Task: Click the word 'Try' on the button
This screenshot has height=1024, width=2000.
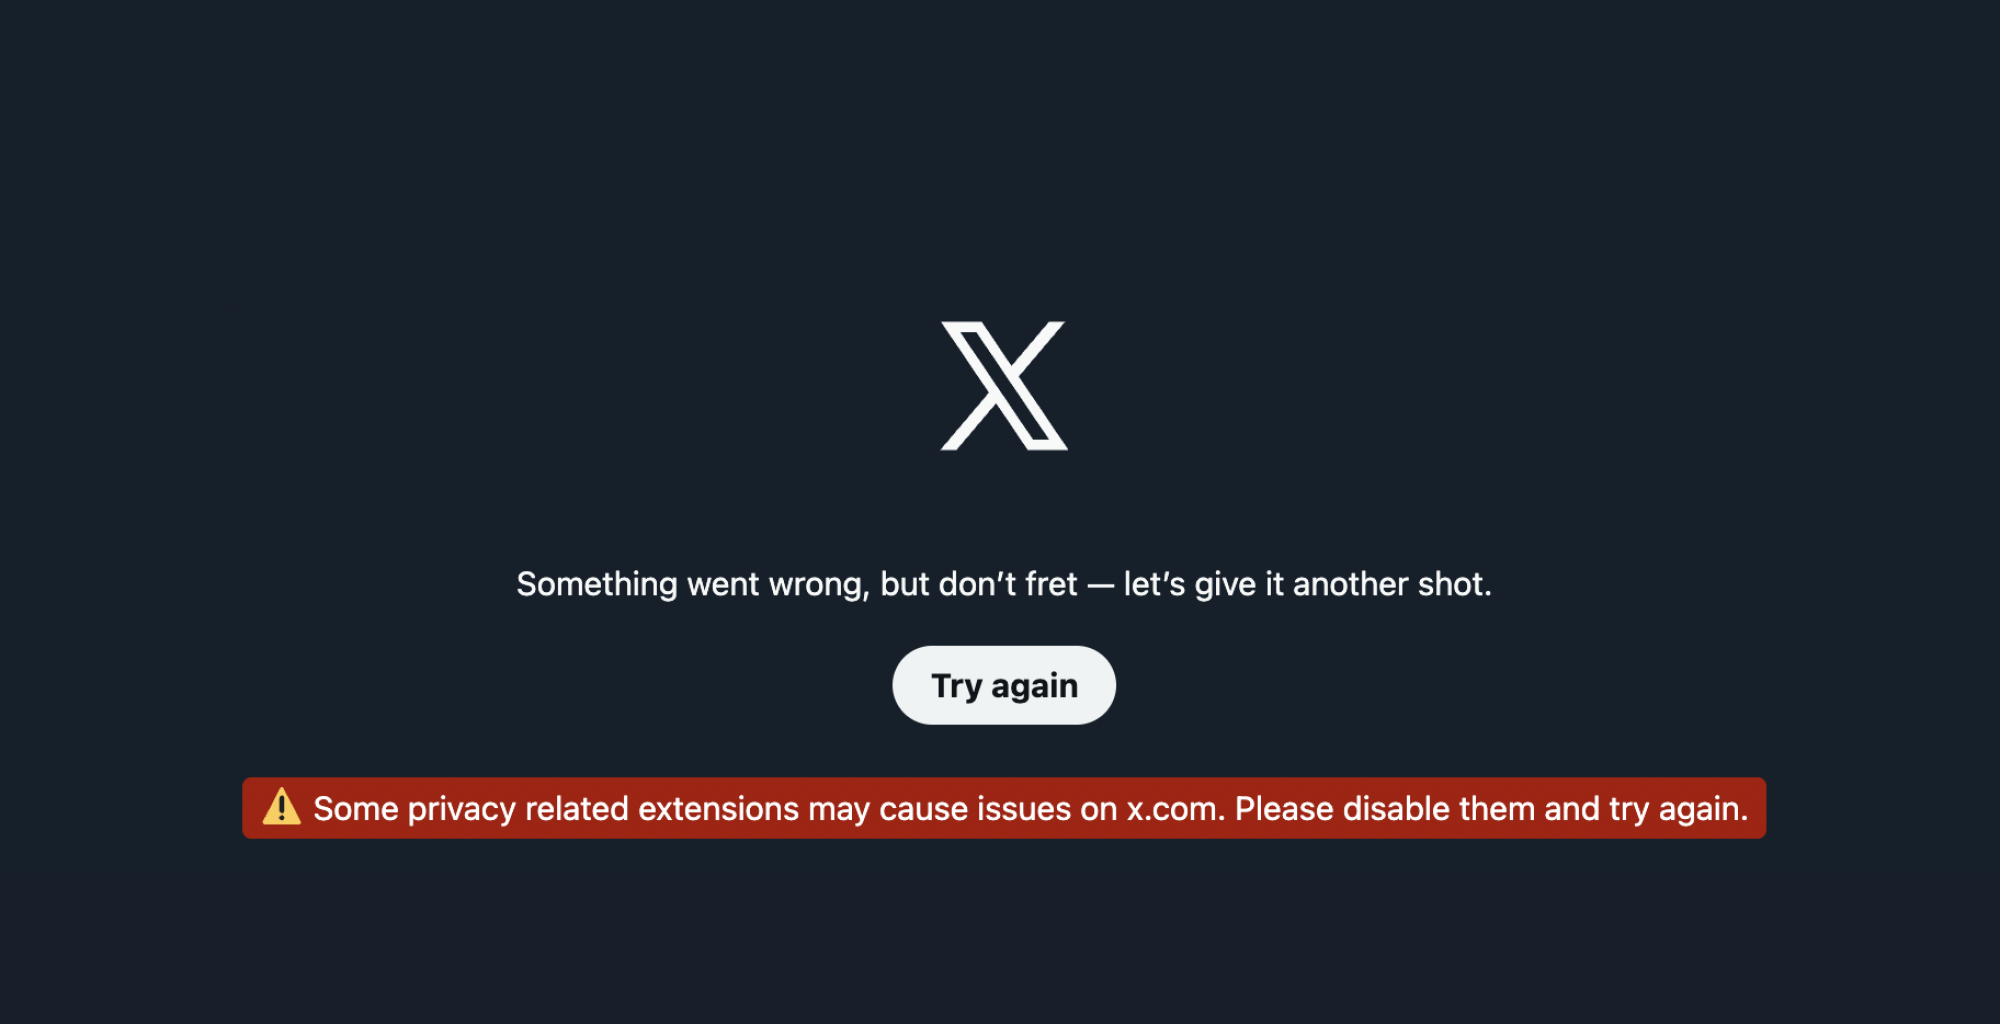Action: click(957, 687)
